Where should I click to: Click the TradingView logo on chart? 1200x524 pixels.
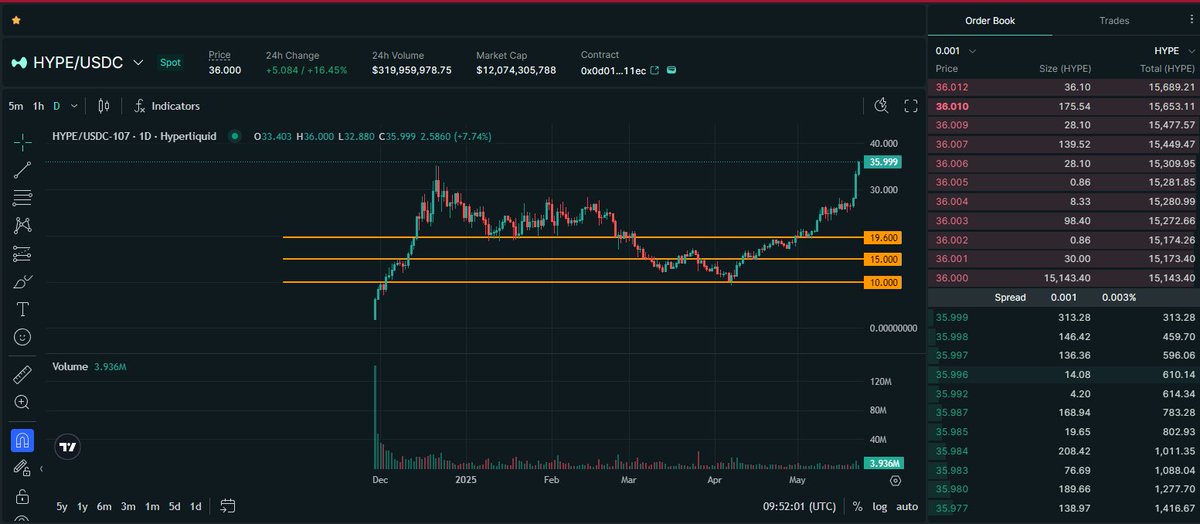pyautogui.click(x=68, y=448)
